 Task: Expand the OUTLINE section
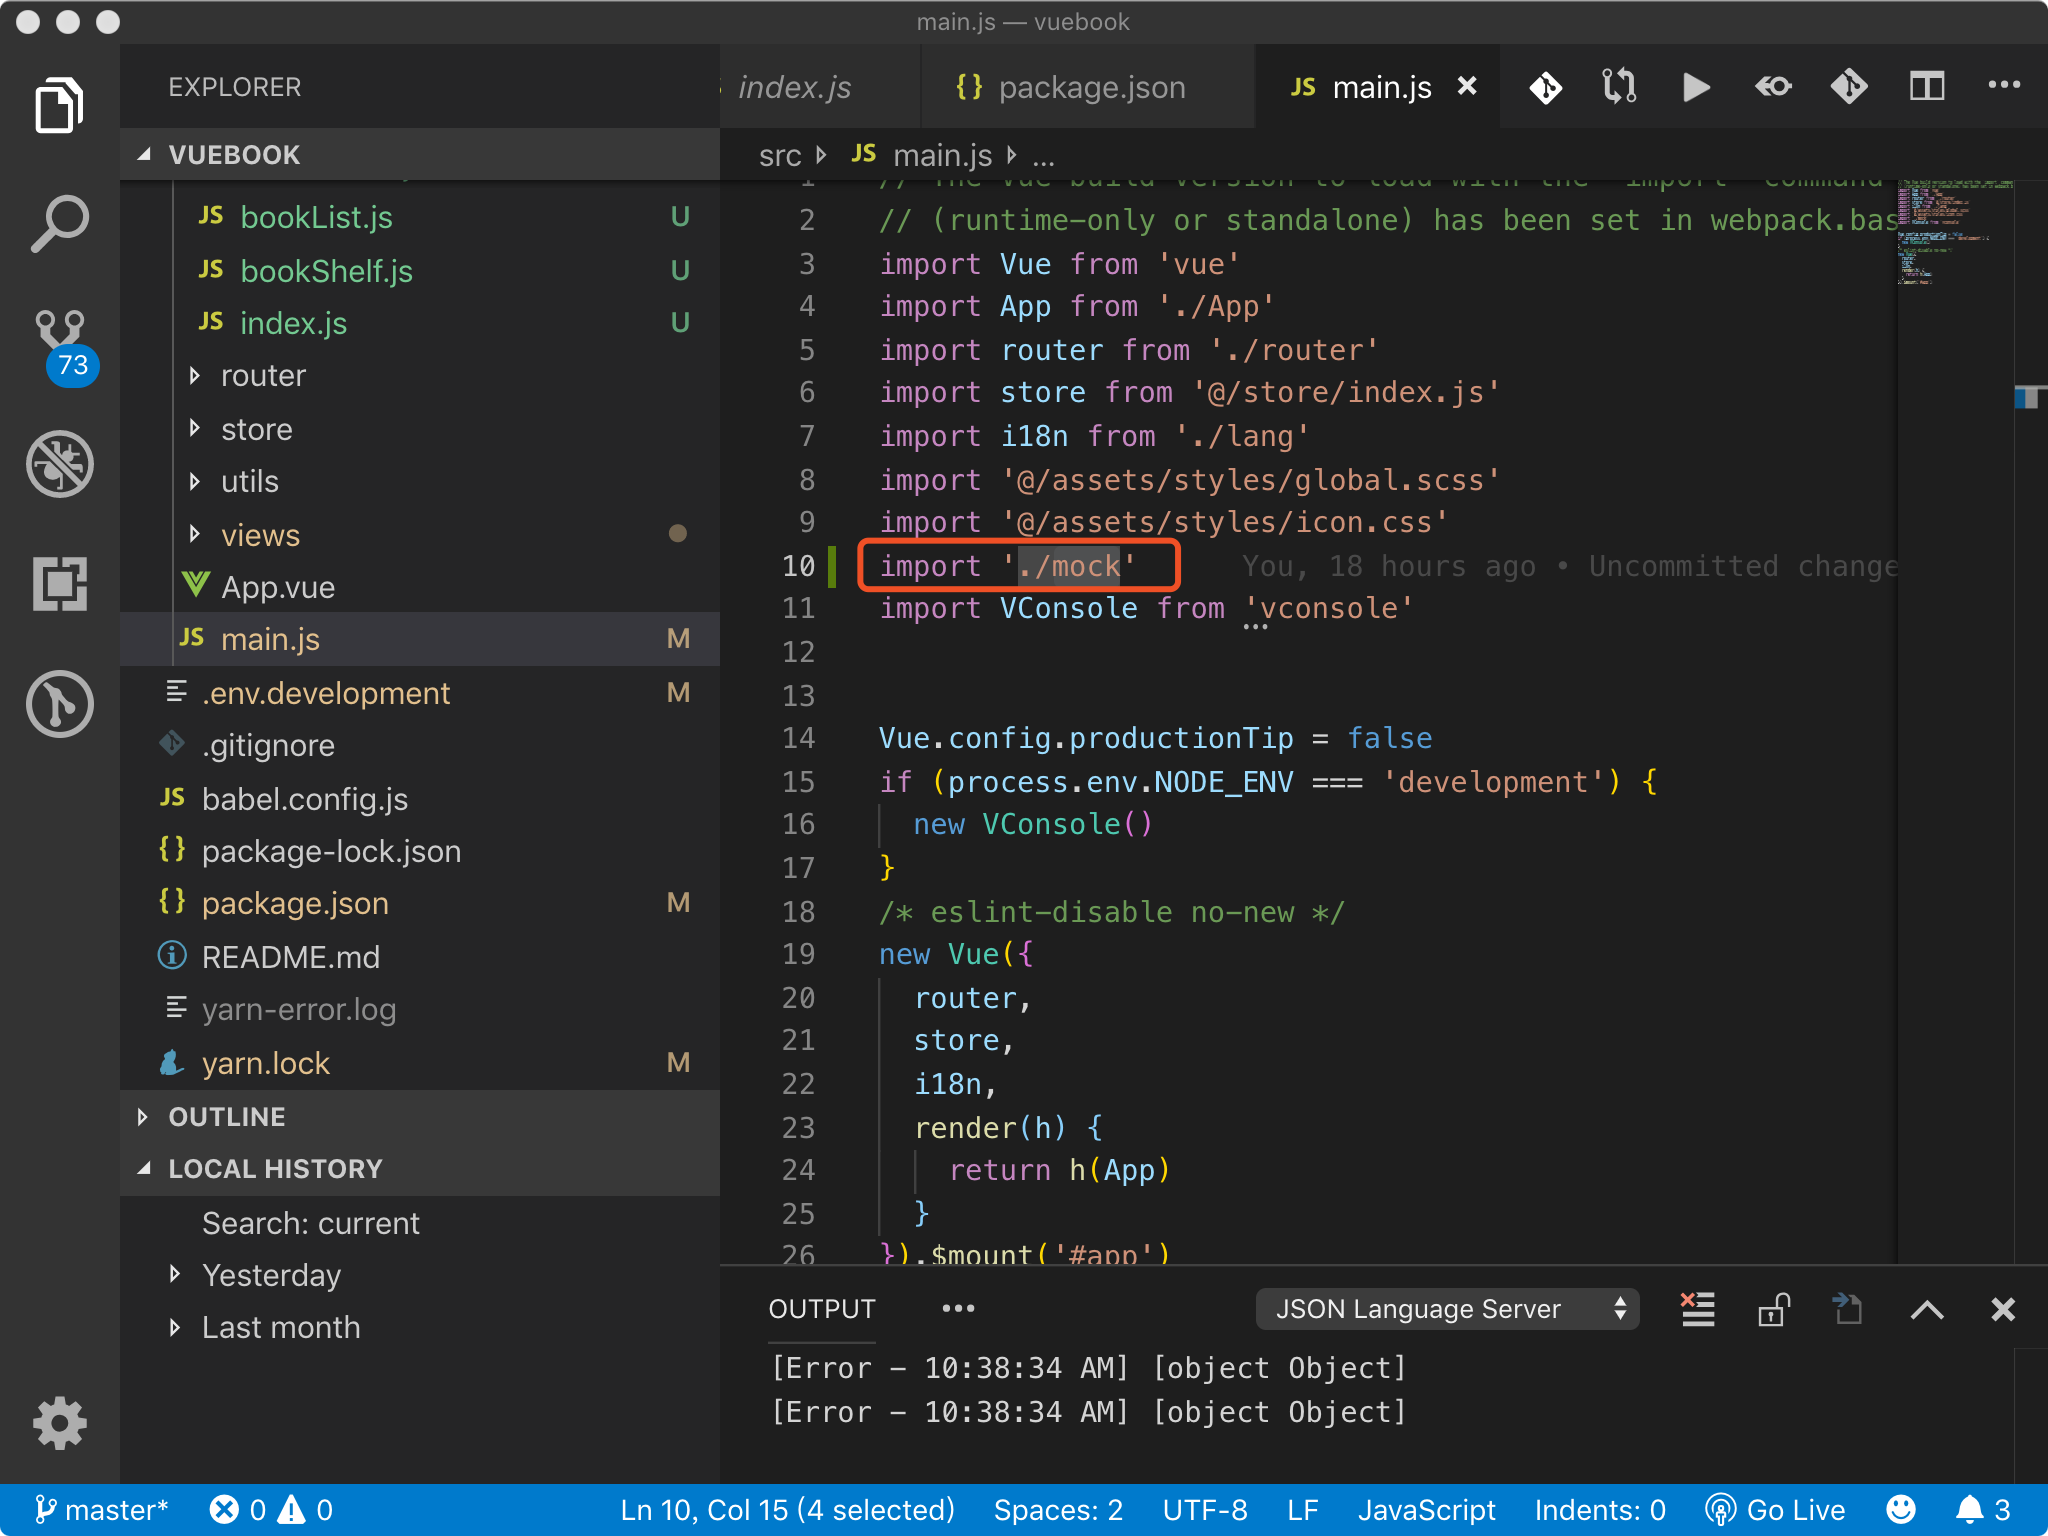tap(227, 1117)
